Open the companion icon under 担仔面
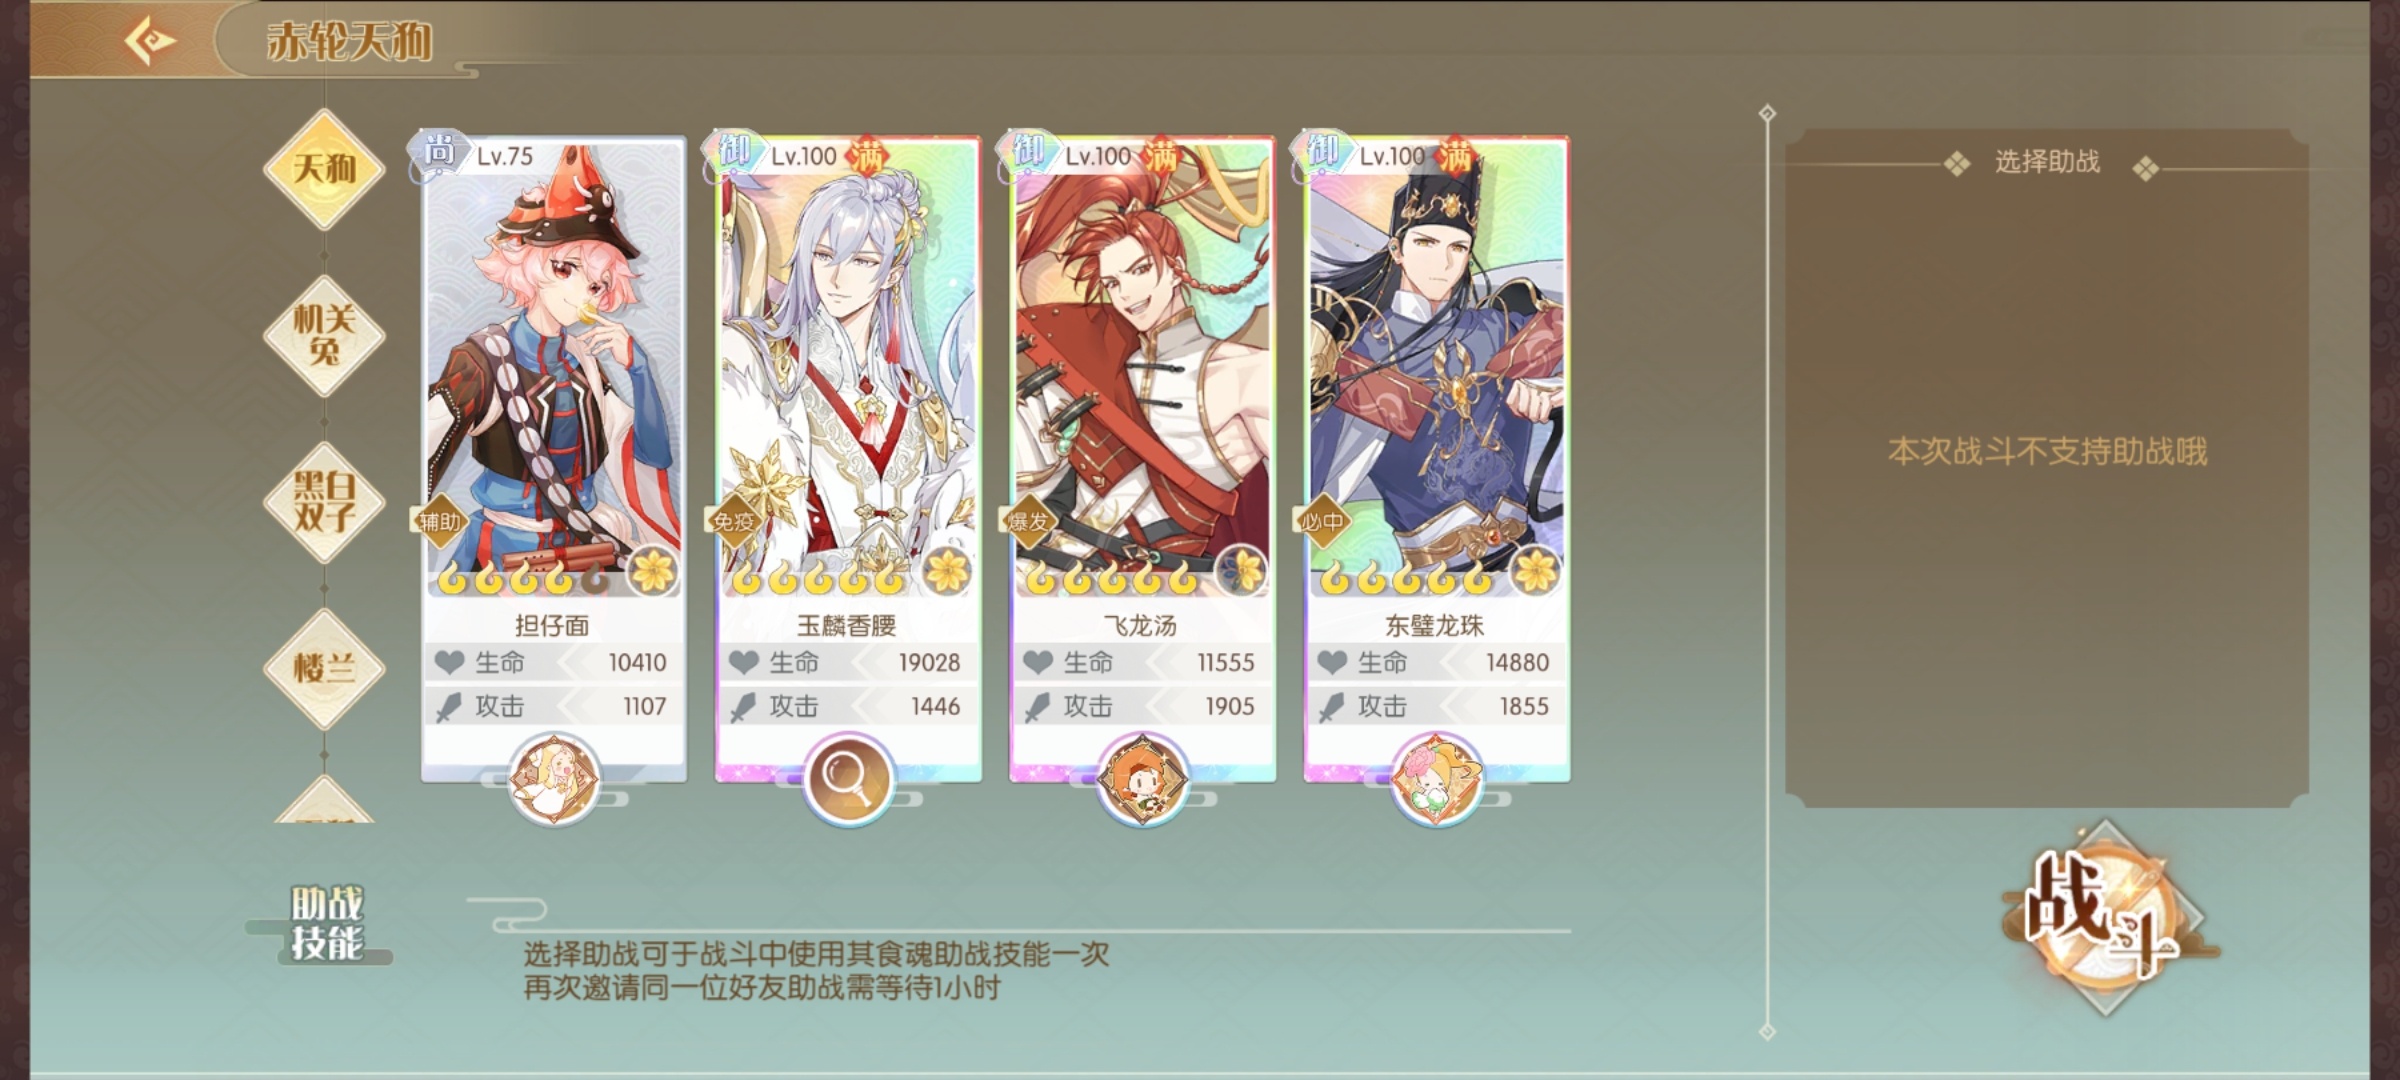This screenshot has height=1080, width=2400. (554, 778)
